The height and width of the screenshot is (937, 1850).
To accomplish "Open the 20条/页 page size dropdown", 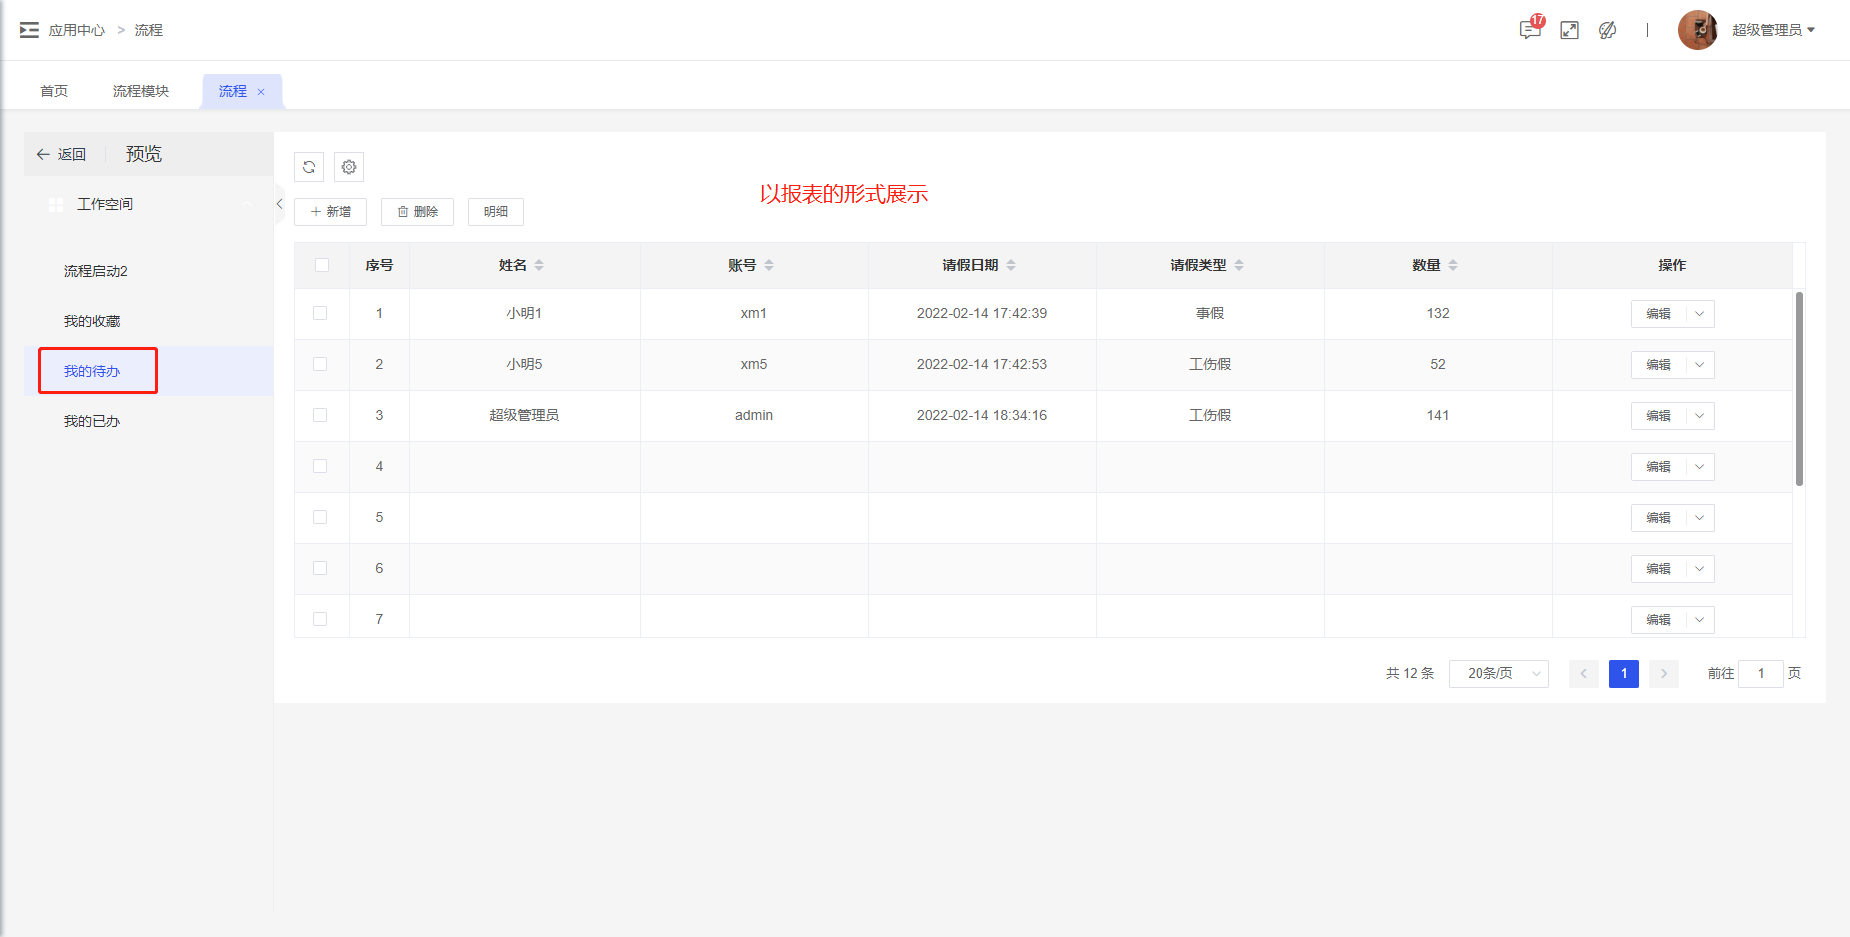I will pos(1499,674).
